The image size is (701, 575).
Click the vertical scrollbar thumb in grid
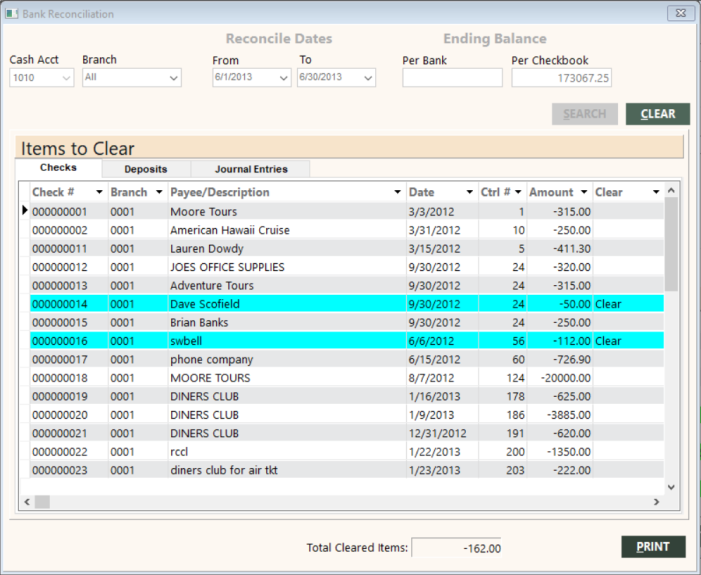pyautogui.click(x=671, y=244)
